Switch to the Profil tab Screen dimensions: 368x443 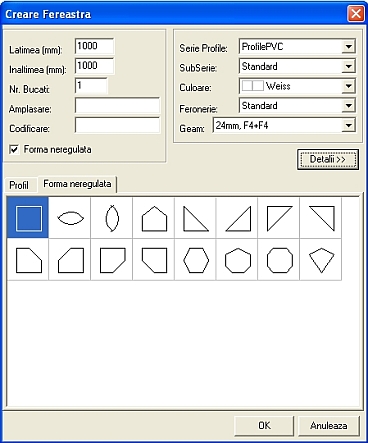click(x=19, y=185)
